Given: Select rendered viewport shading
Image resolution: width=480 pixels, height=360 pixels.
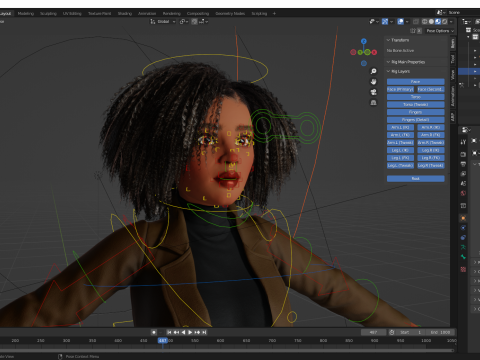Looking at the screenshot, I should click(445, 21).
